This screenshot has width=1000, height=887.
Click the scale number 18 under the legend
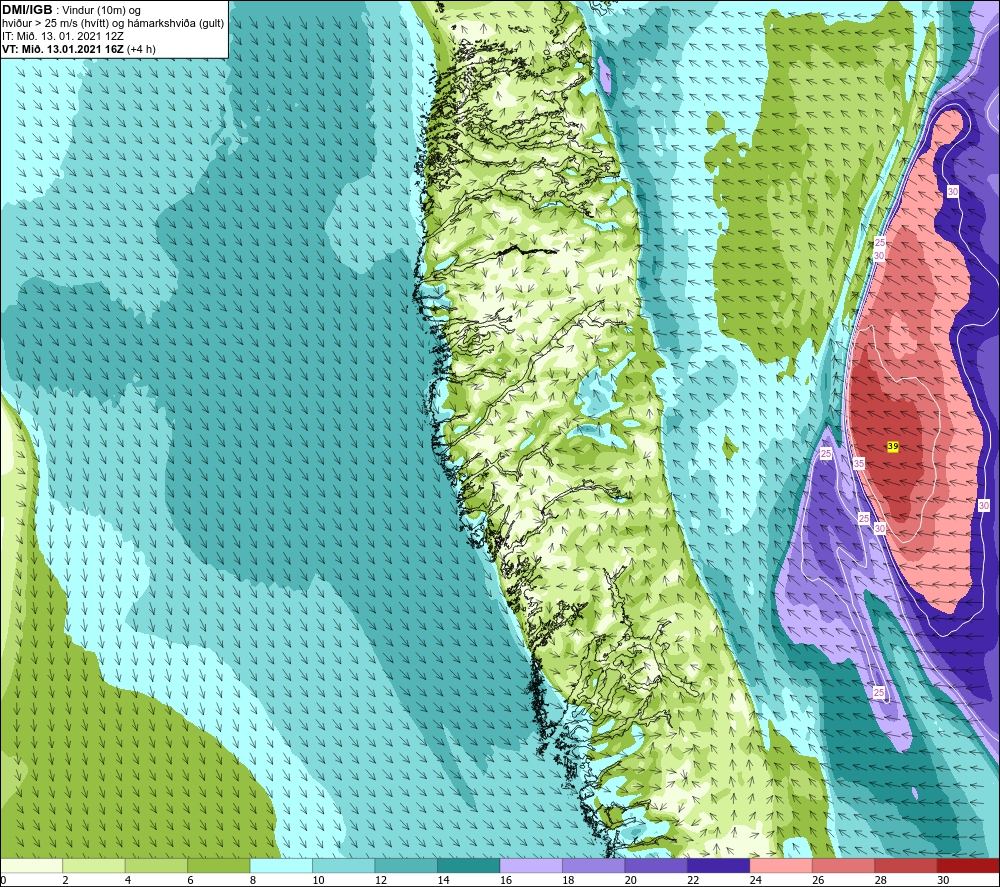point(568,880)
